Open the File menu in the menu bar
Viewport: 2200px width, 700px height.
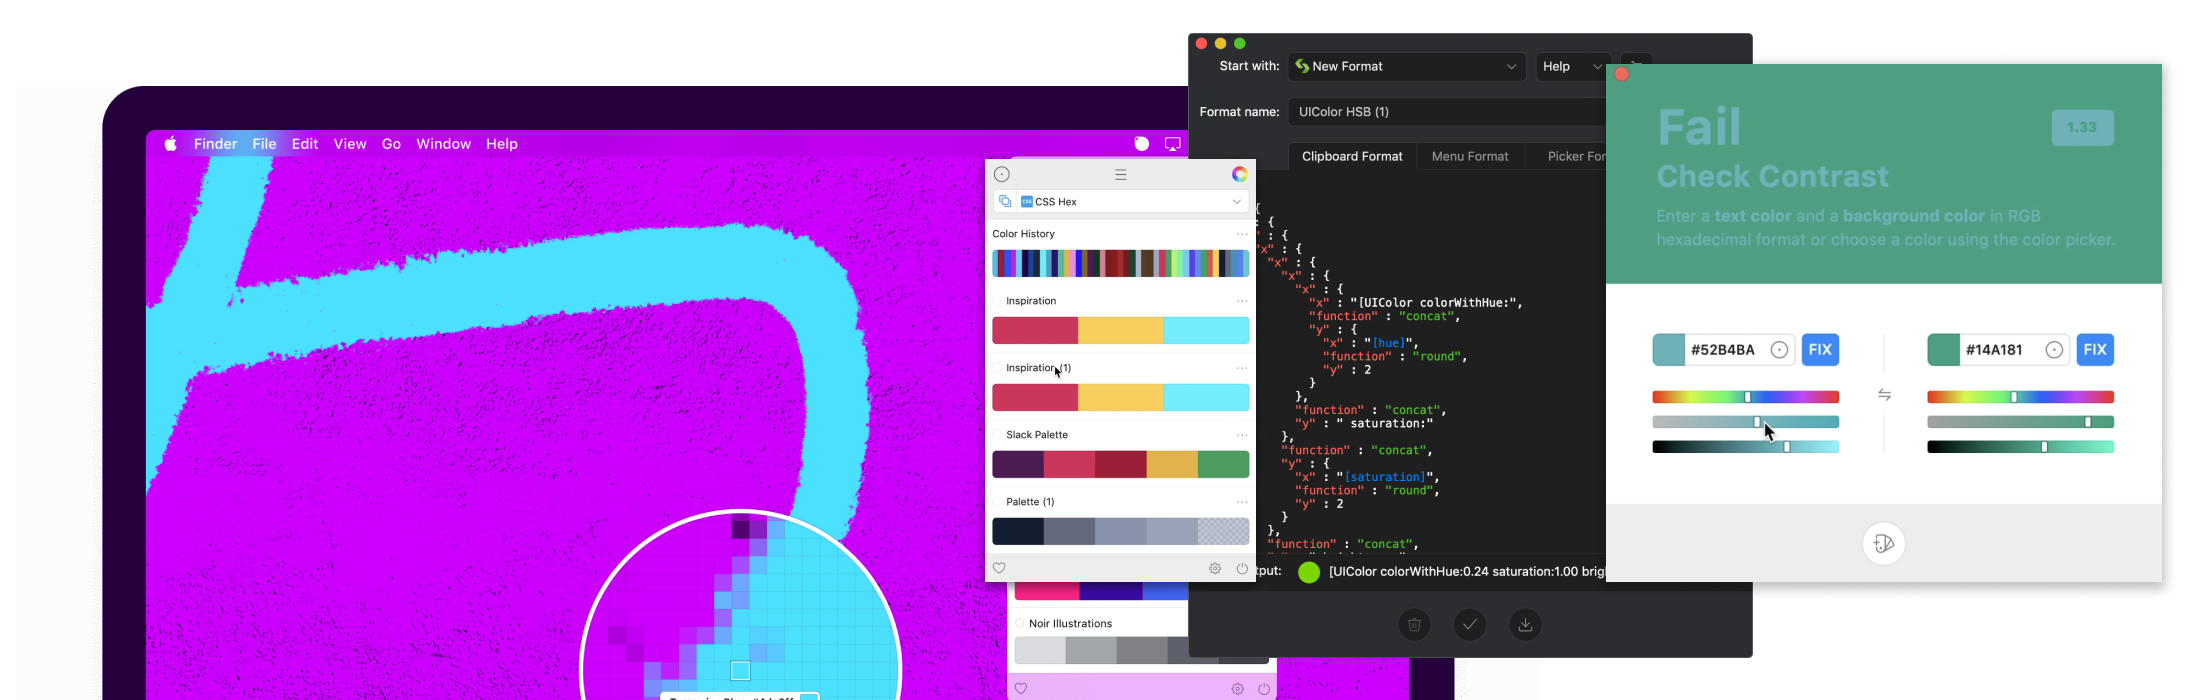tap(264, 144)
